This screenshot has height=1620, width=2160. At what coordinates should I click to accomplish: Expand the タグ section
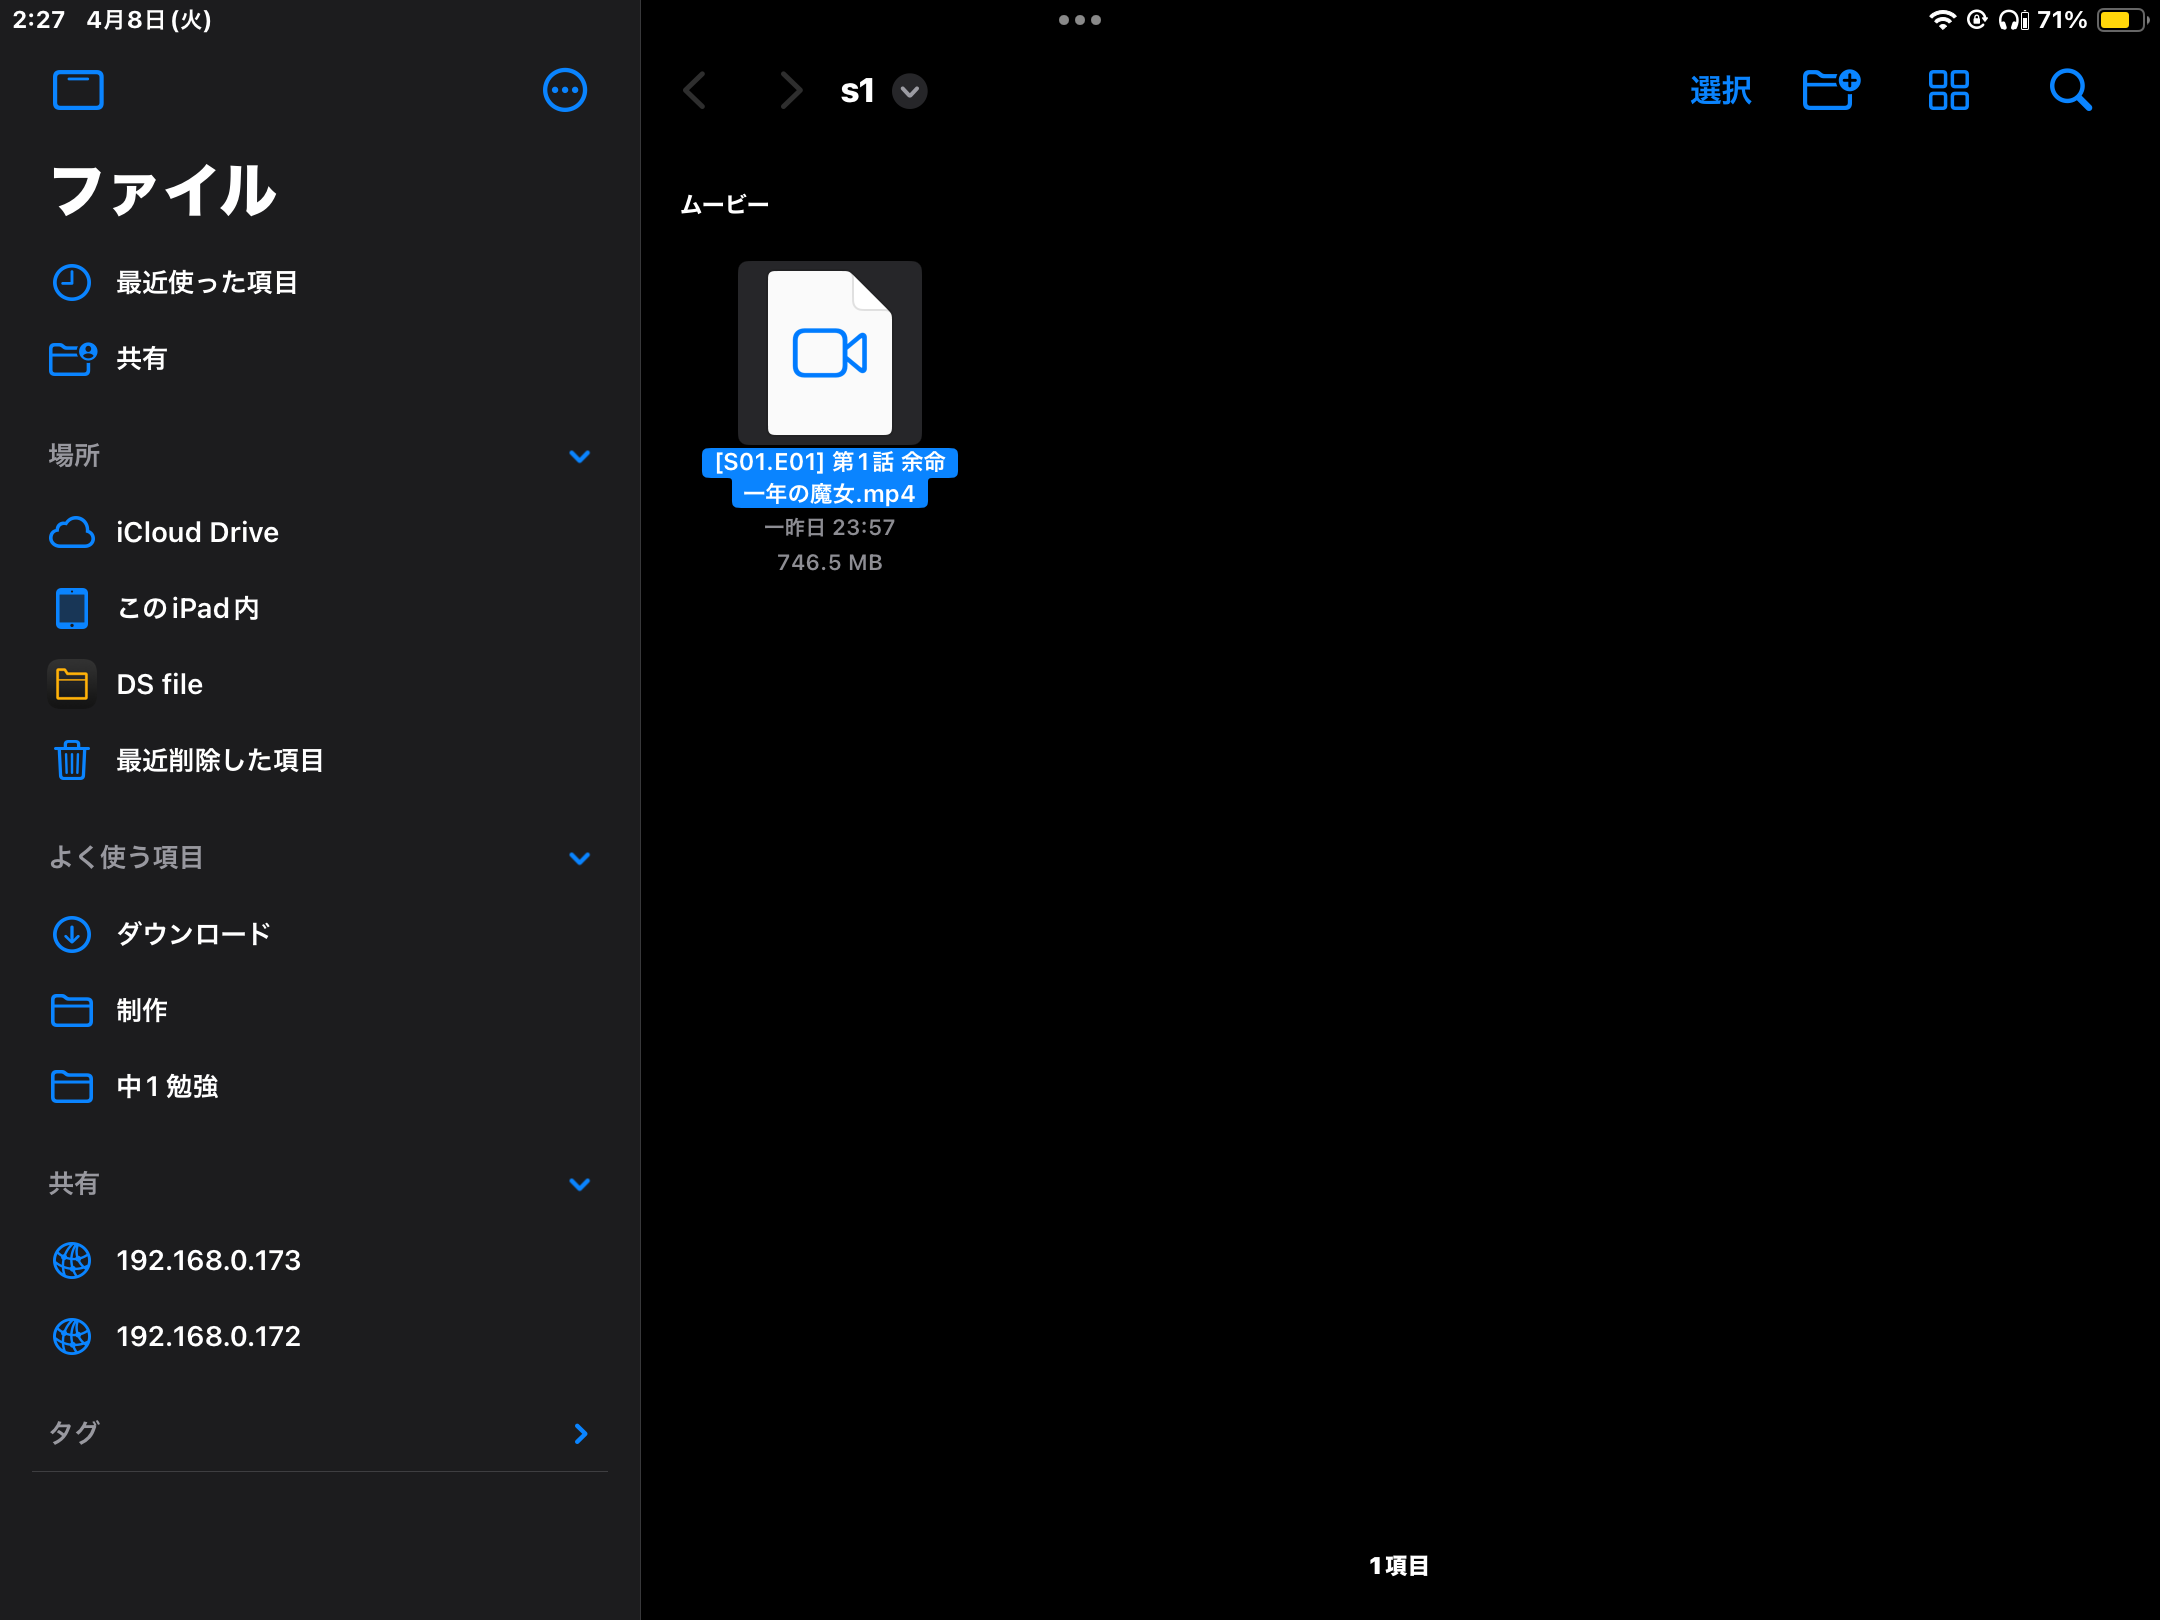[x=580, y=1433]
